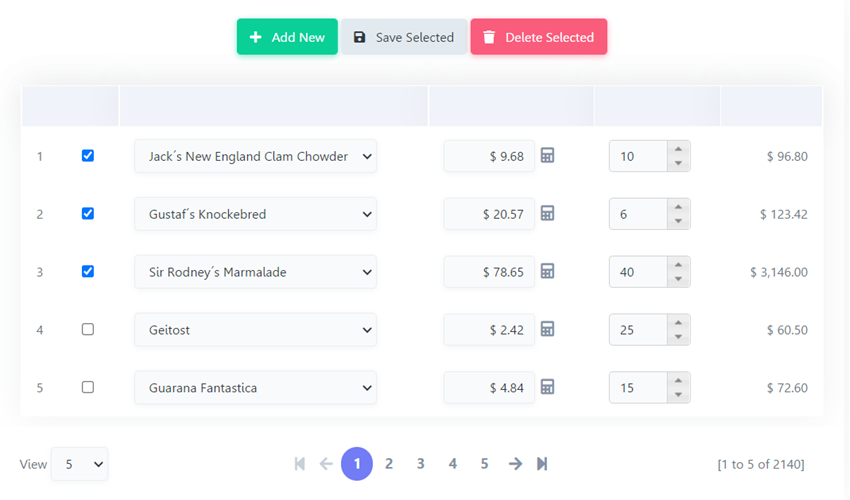The width and height of the screenshot is (850, 500).
Task: Navigate to page 5
Action: tap(484, 464)
